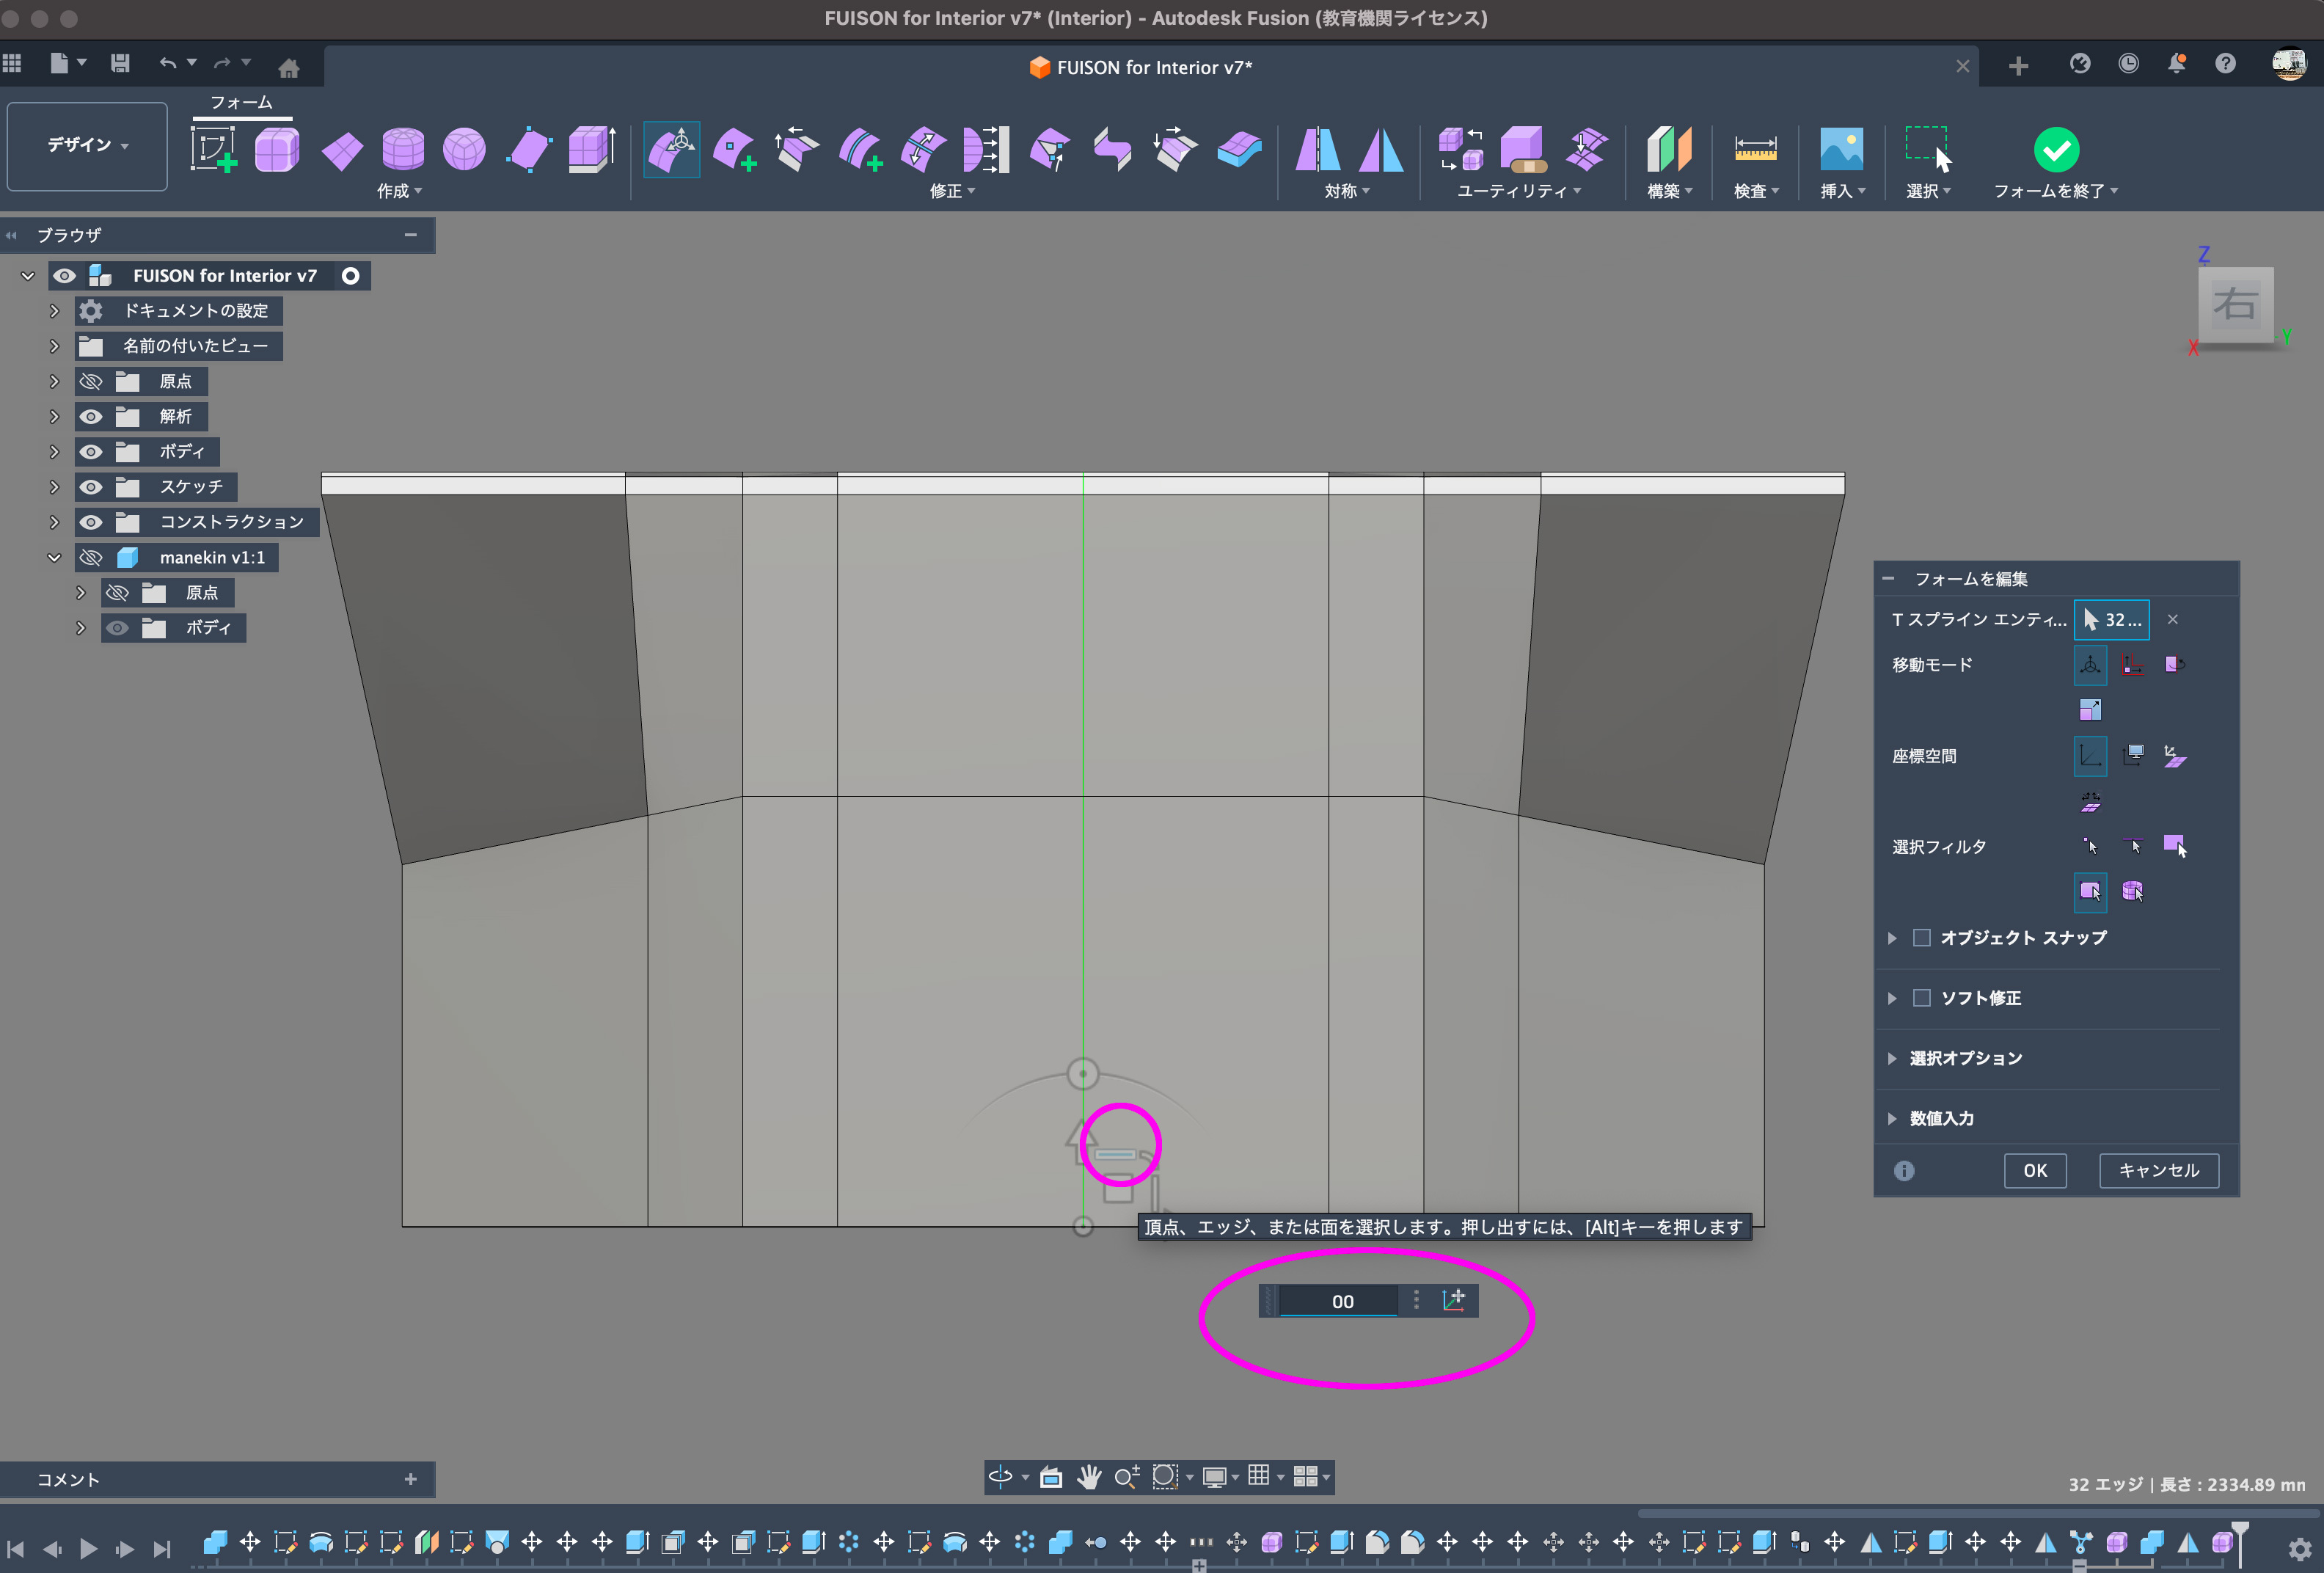The image size is (2324, 1573).
Task: Open the デザイン workspace dropdown
Action: click(x=87, y=145)
